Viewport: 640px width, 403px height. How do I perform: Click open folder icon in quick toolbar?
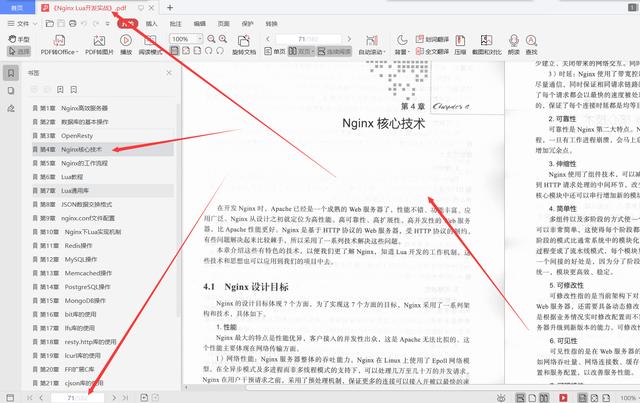pyautogui.click(x=49, y=24)
